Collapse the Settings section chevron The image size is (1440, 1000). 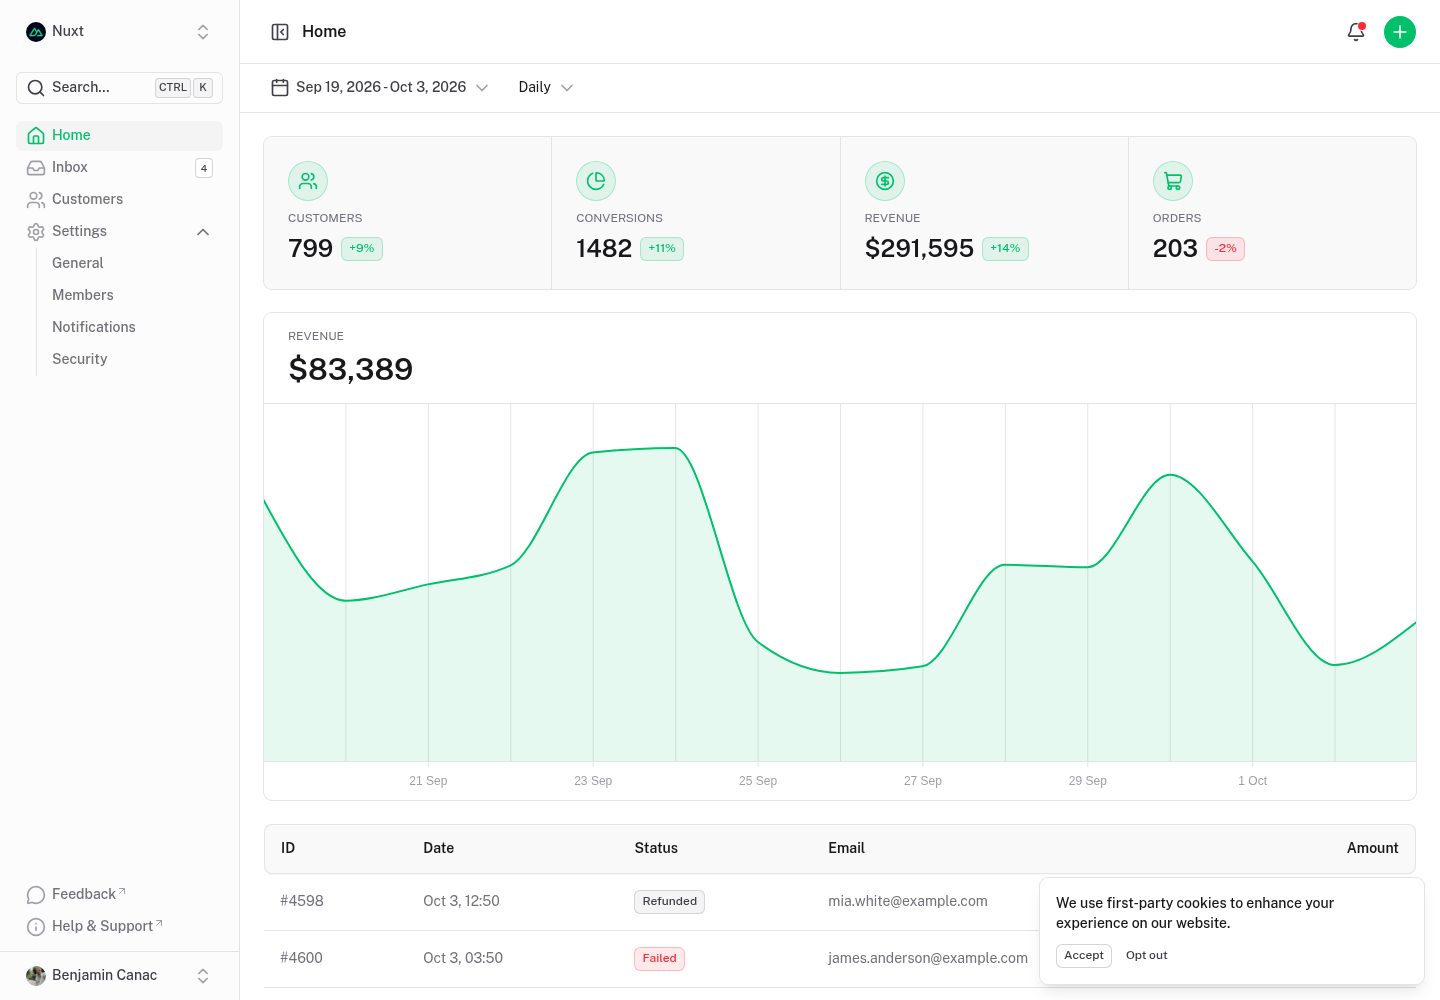(x=203, y=232)
